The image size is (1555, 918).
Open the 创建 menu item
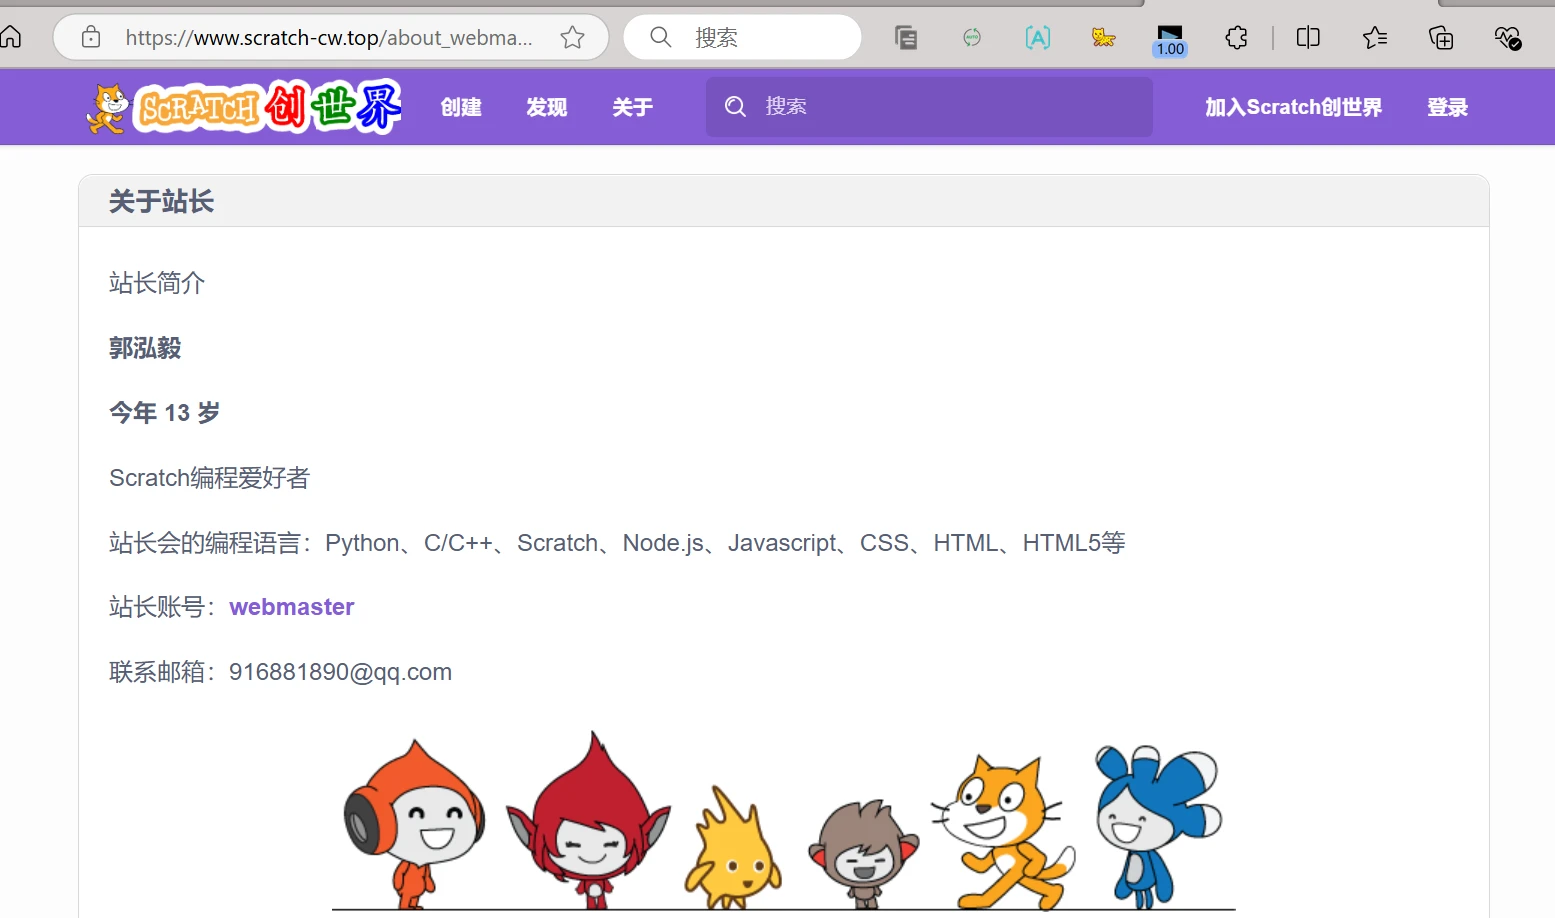461,107
